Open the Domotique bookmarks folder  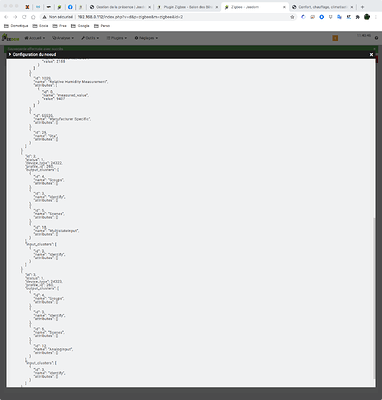[x=16, y=26]
